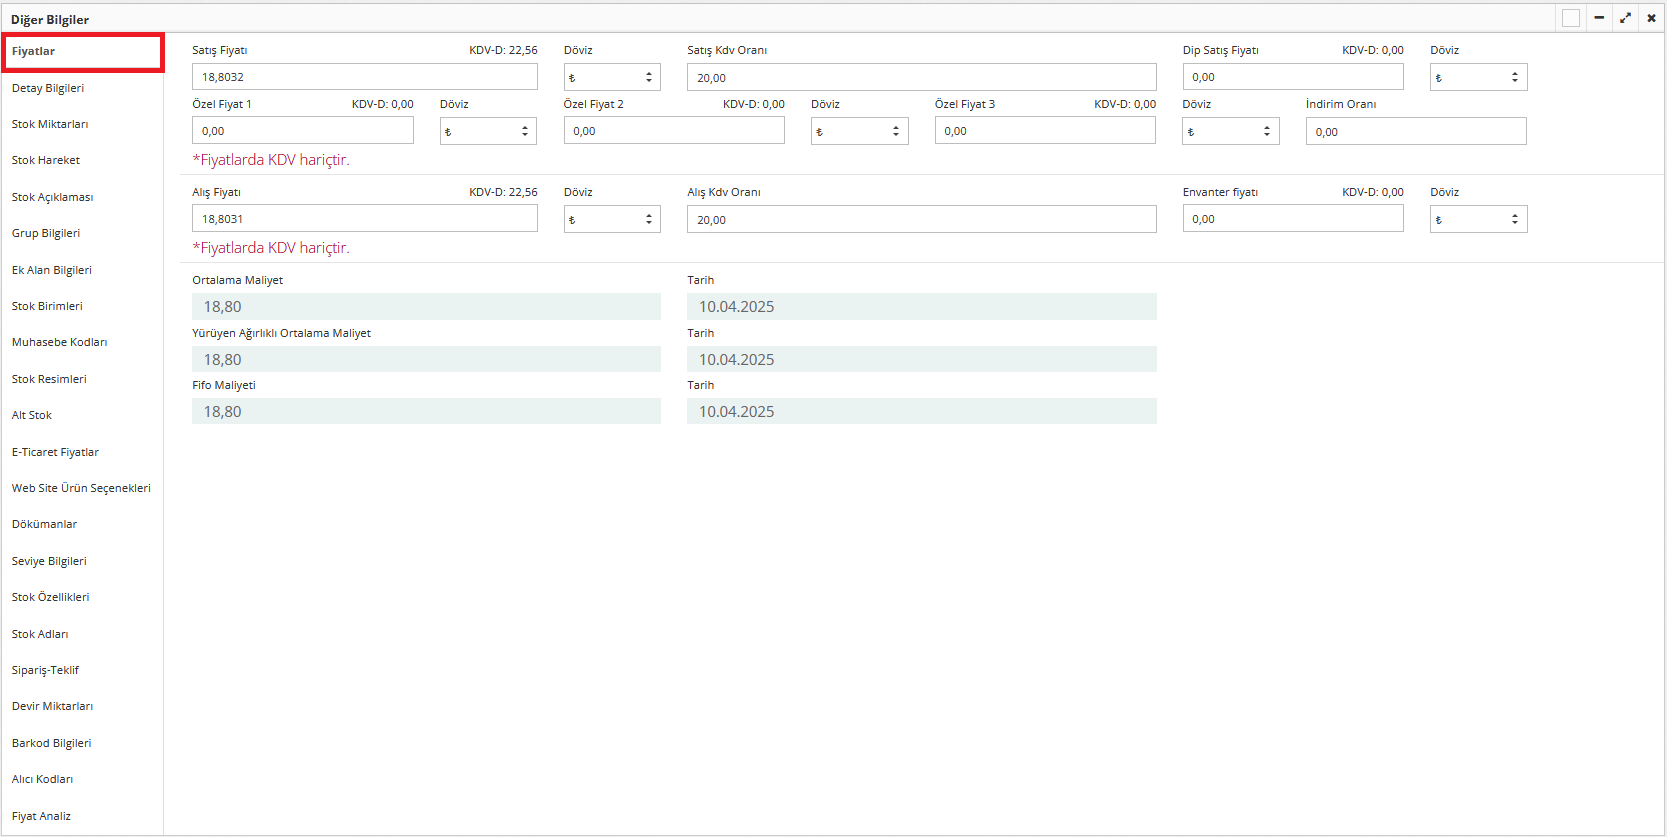Open the Dip Satış Fiyatı Döviz selector
Image resolution: width=1667 pixels, height=837 pixels.
coord(1478,78)
